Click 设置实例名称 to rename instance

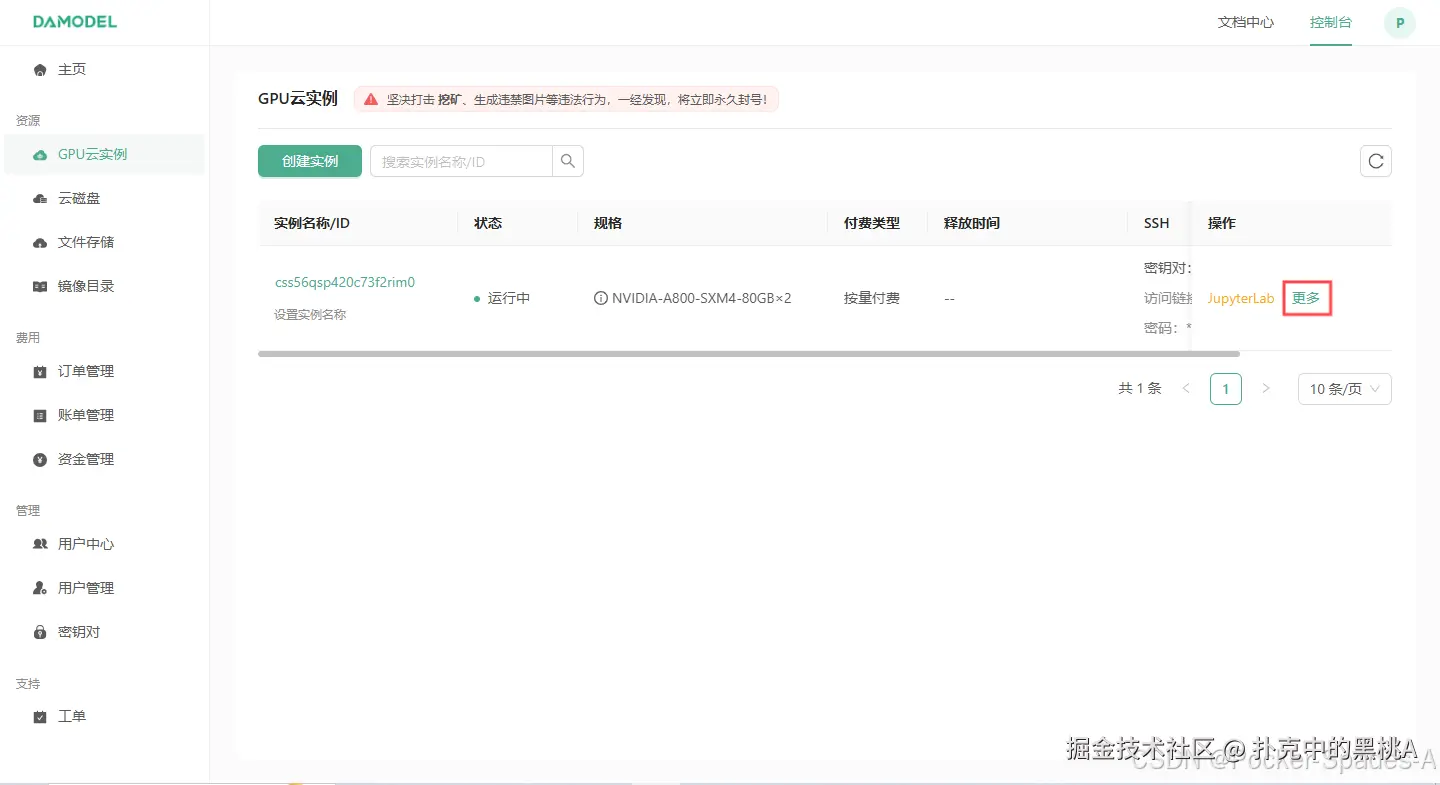[310, 315]
